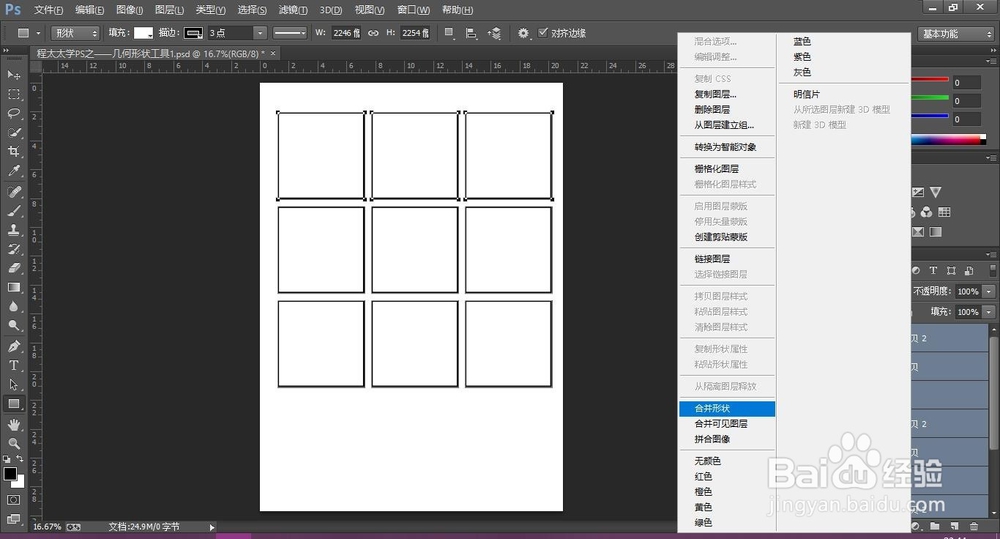Select the Spot Healing Brush tool
Viewport: 1000px width, 539px height.
[x=13, y=192]
